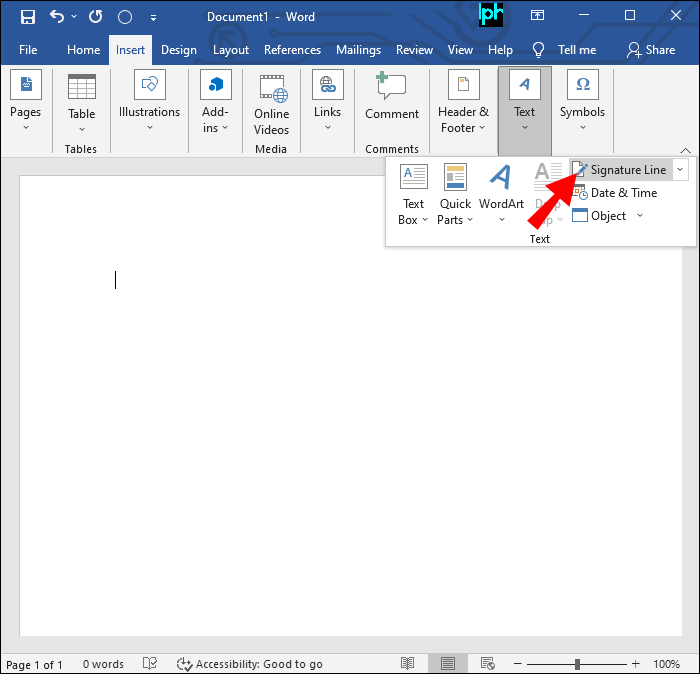Click Accessibility: Good to go status
Viewport: 700px width, 674px height.
249,664
